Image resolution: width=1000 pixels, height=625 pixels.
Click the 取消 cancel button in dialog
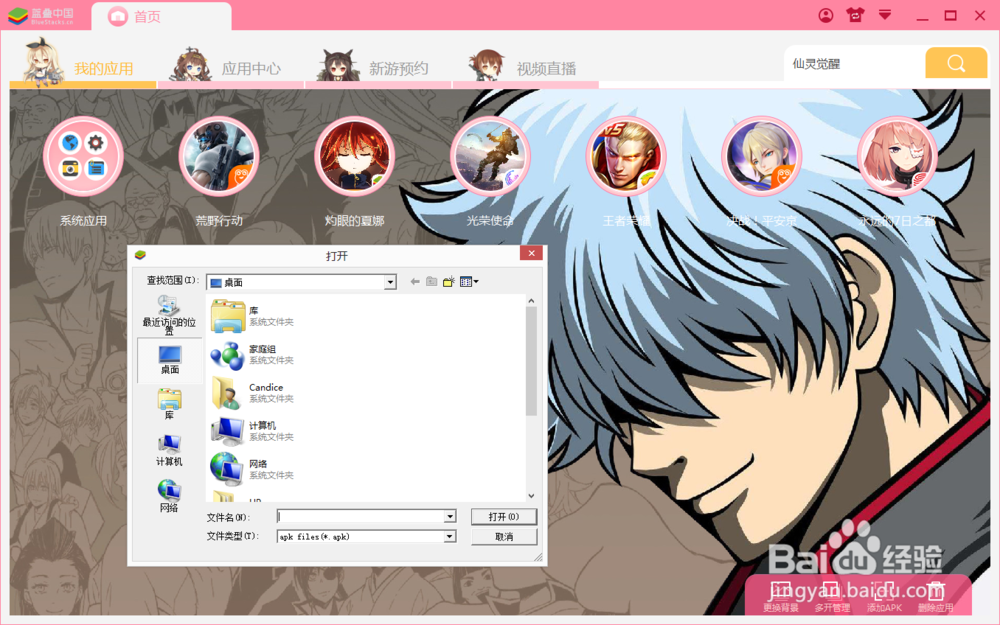click(504, 537)
